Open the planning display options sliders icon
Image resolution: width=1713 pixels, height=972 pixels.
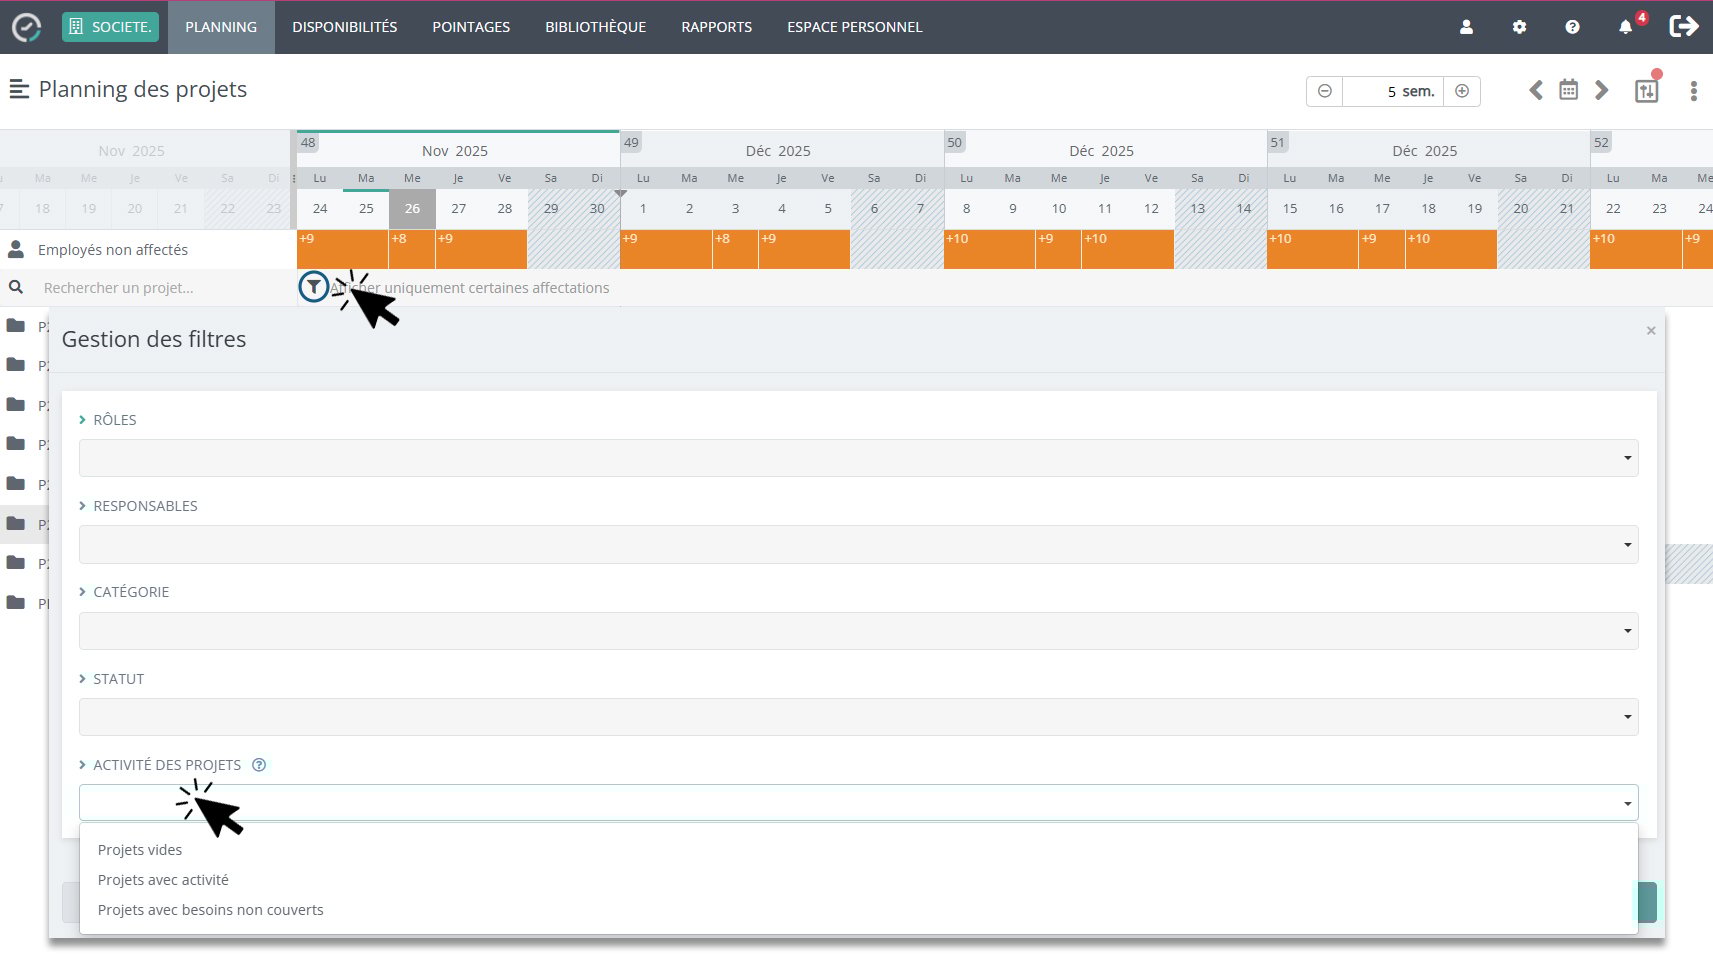tap(1646, 90)
